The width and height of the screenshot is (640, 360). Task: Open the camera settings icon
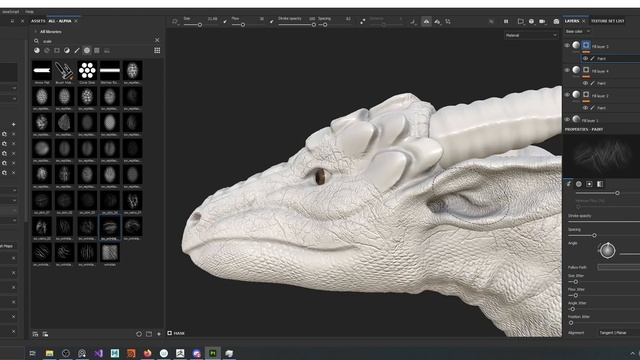pos(542,21)
